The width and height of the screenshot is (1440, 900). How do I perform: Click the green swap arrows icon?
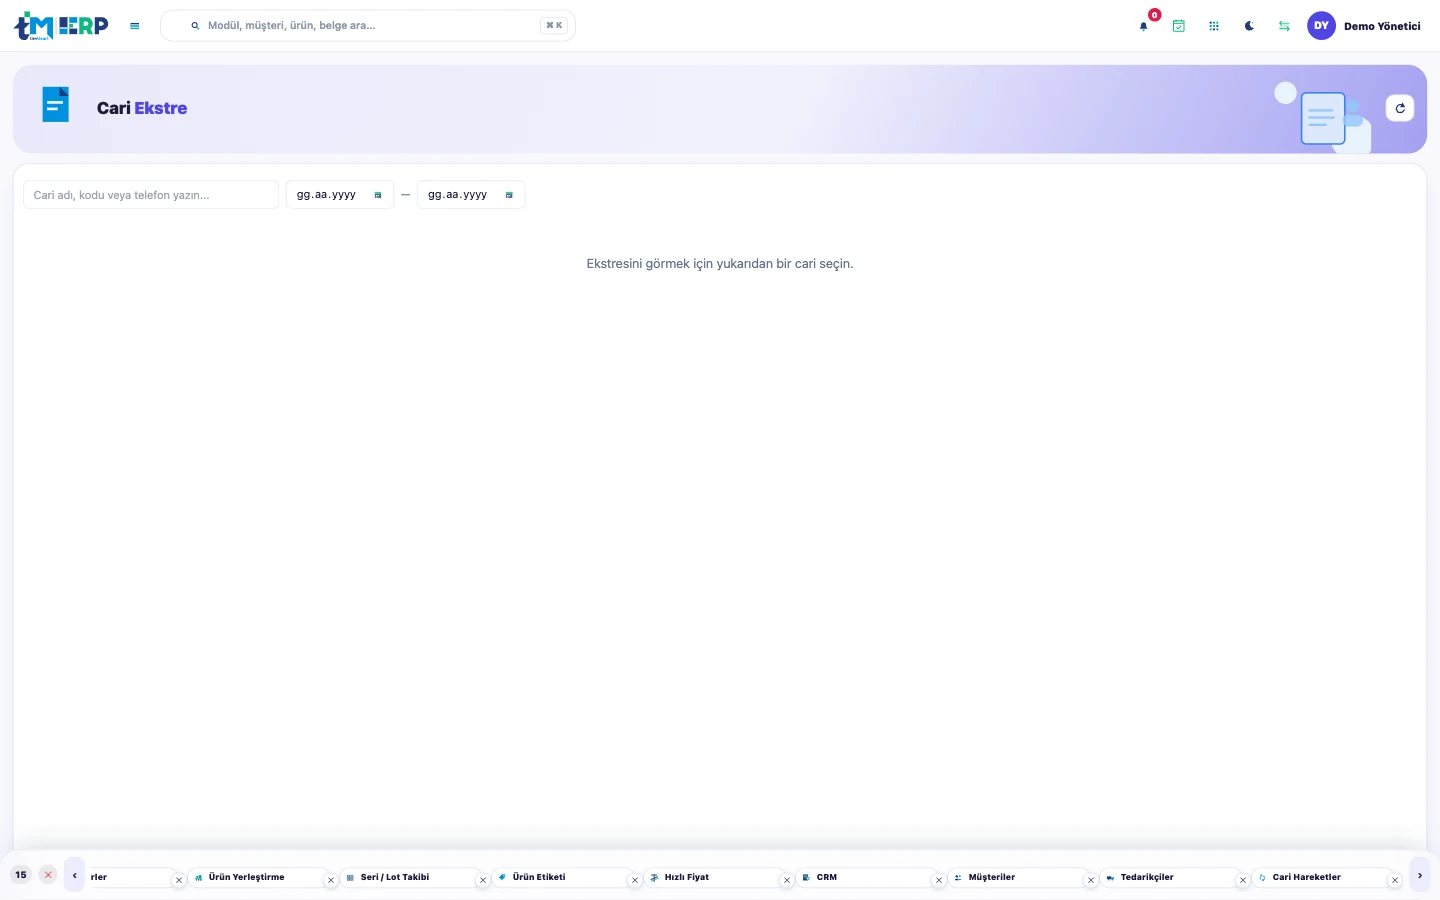pyautogui.click(x=1284, y=26)
